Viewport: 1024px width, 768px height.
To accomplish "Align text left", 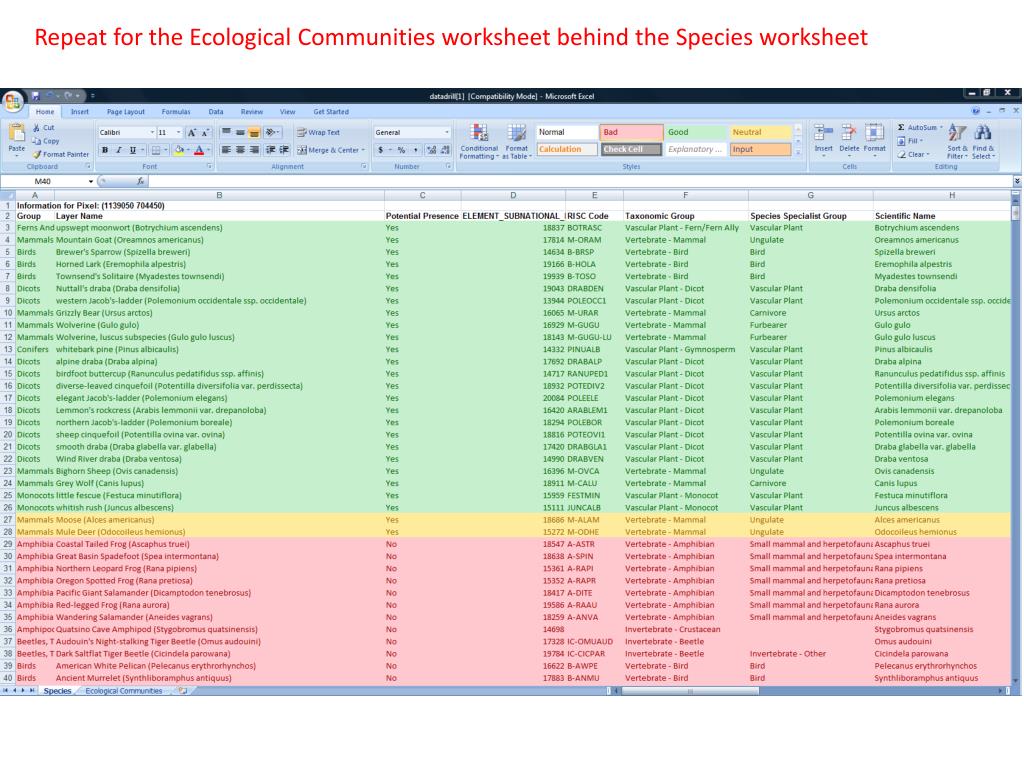I will (226, 150).
